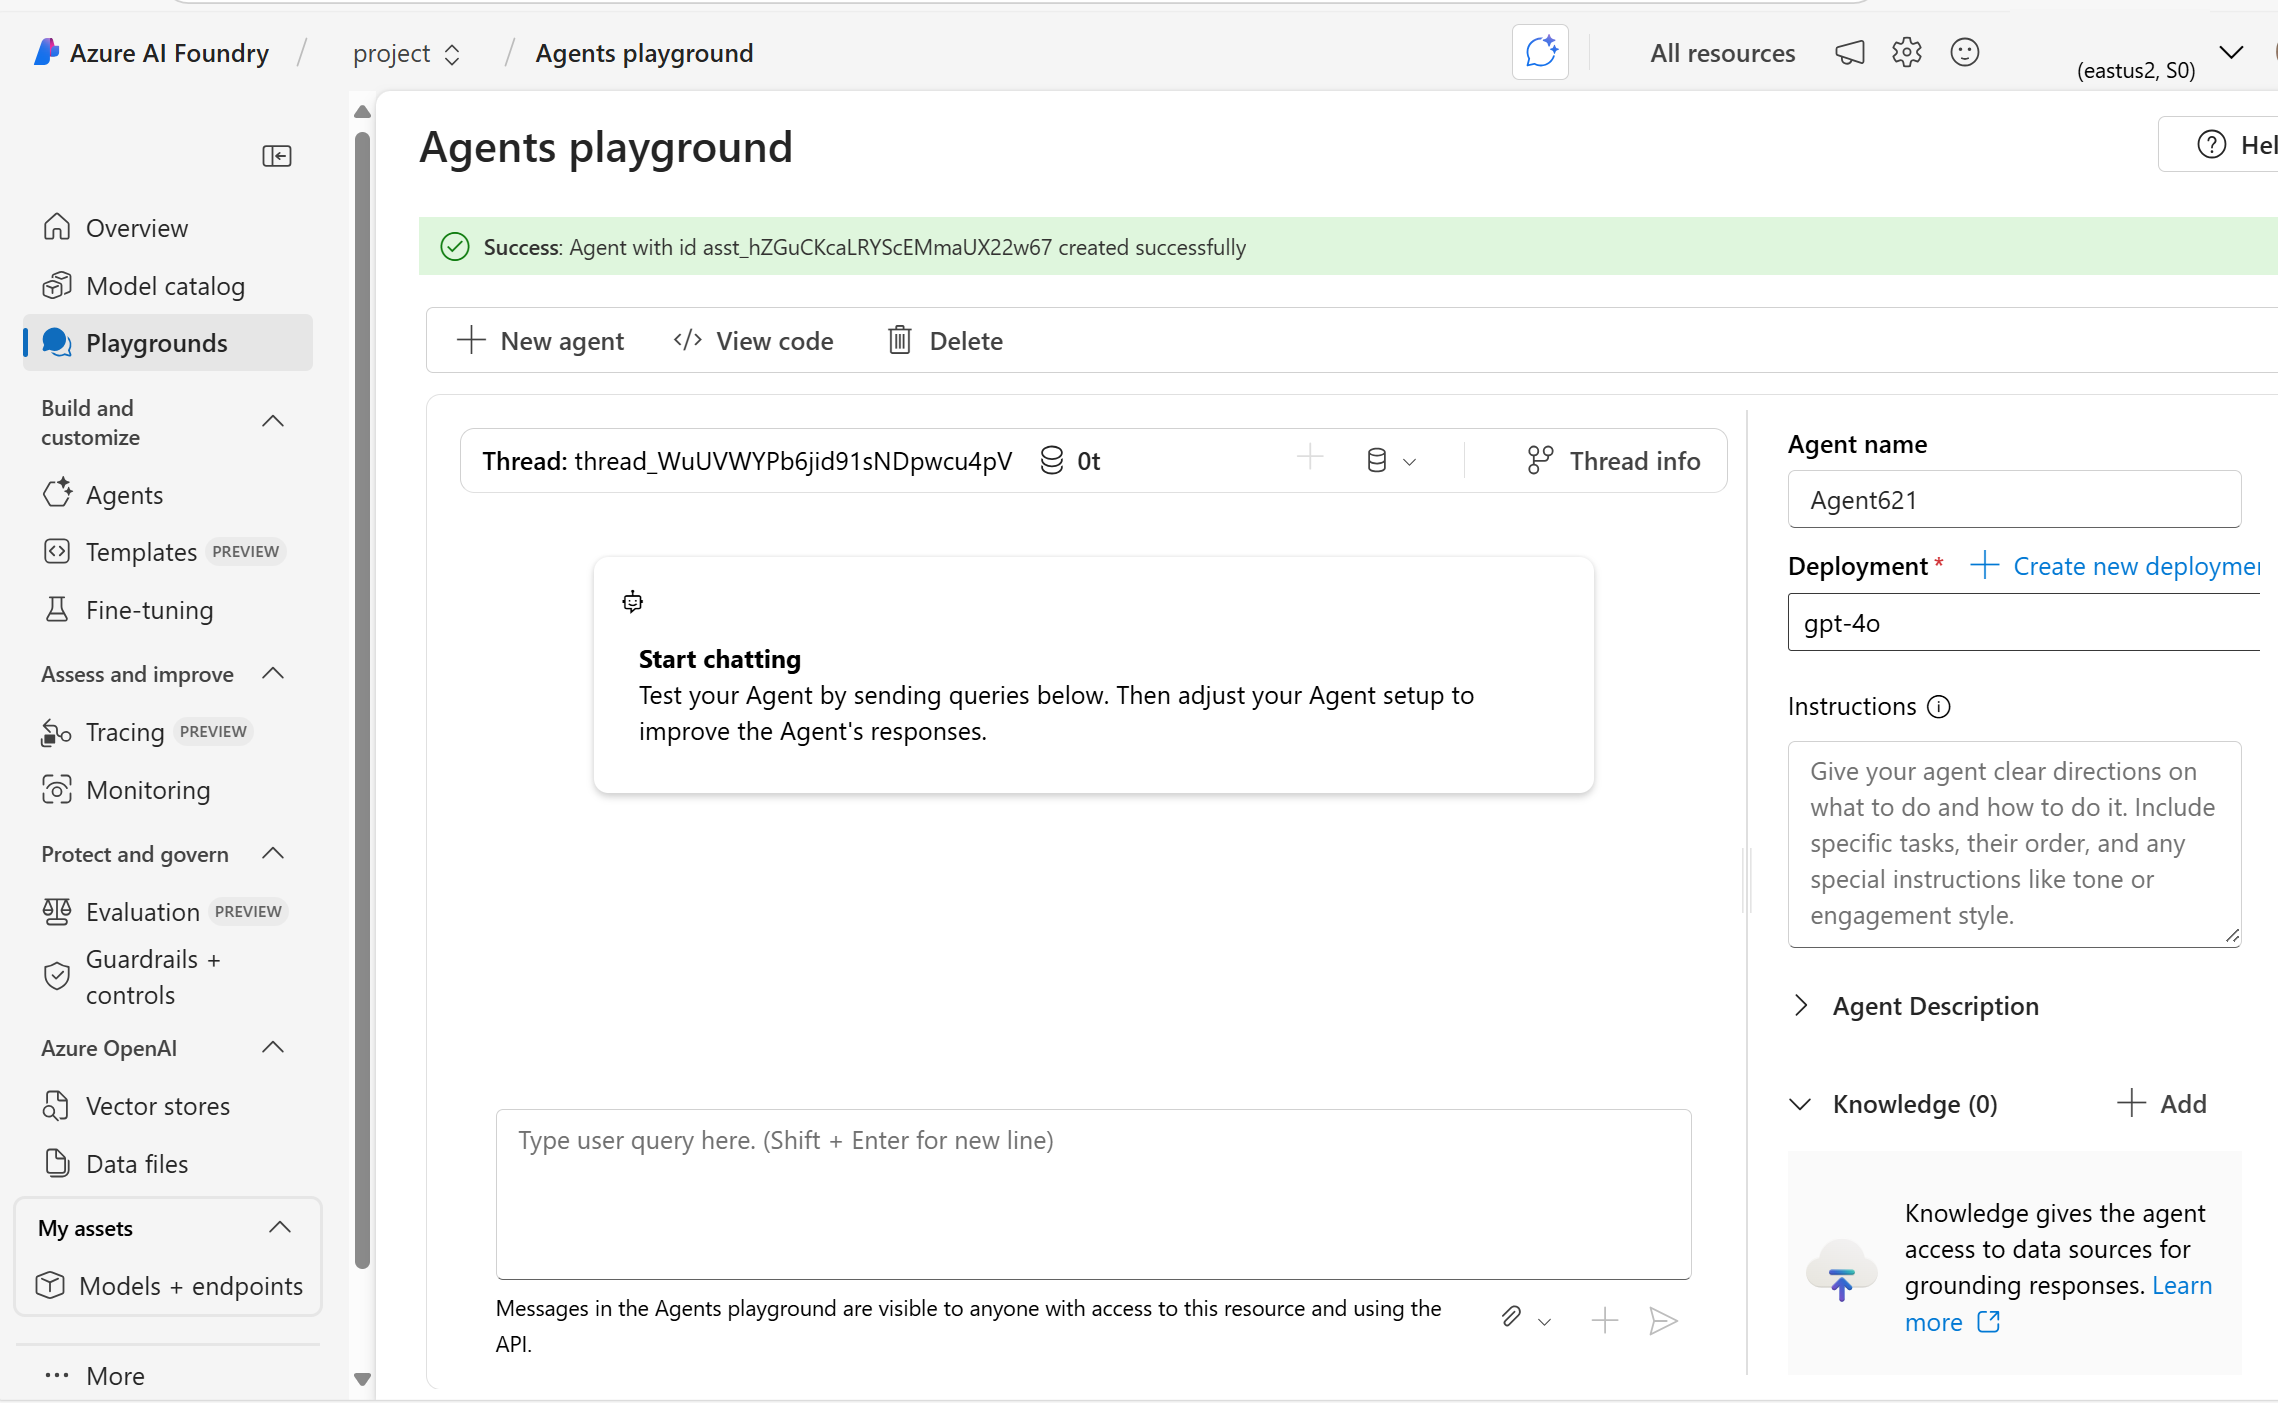Collapse the left sidebar navigation panel icon

coord(277,156)
